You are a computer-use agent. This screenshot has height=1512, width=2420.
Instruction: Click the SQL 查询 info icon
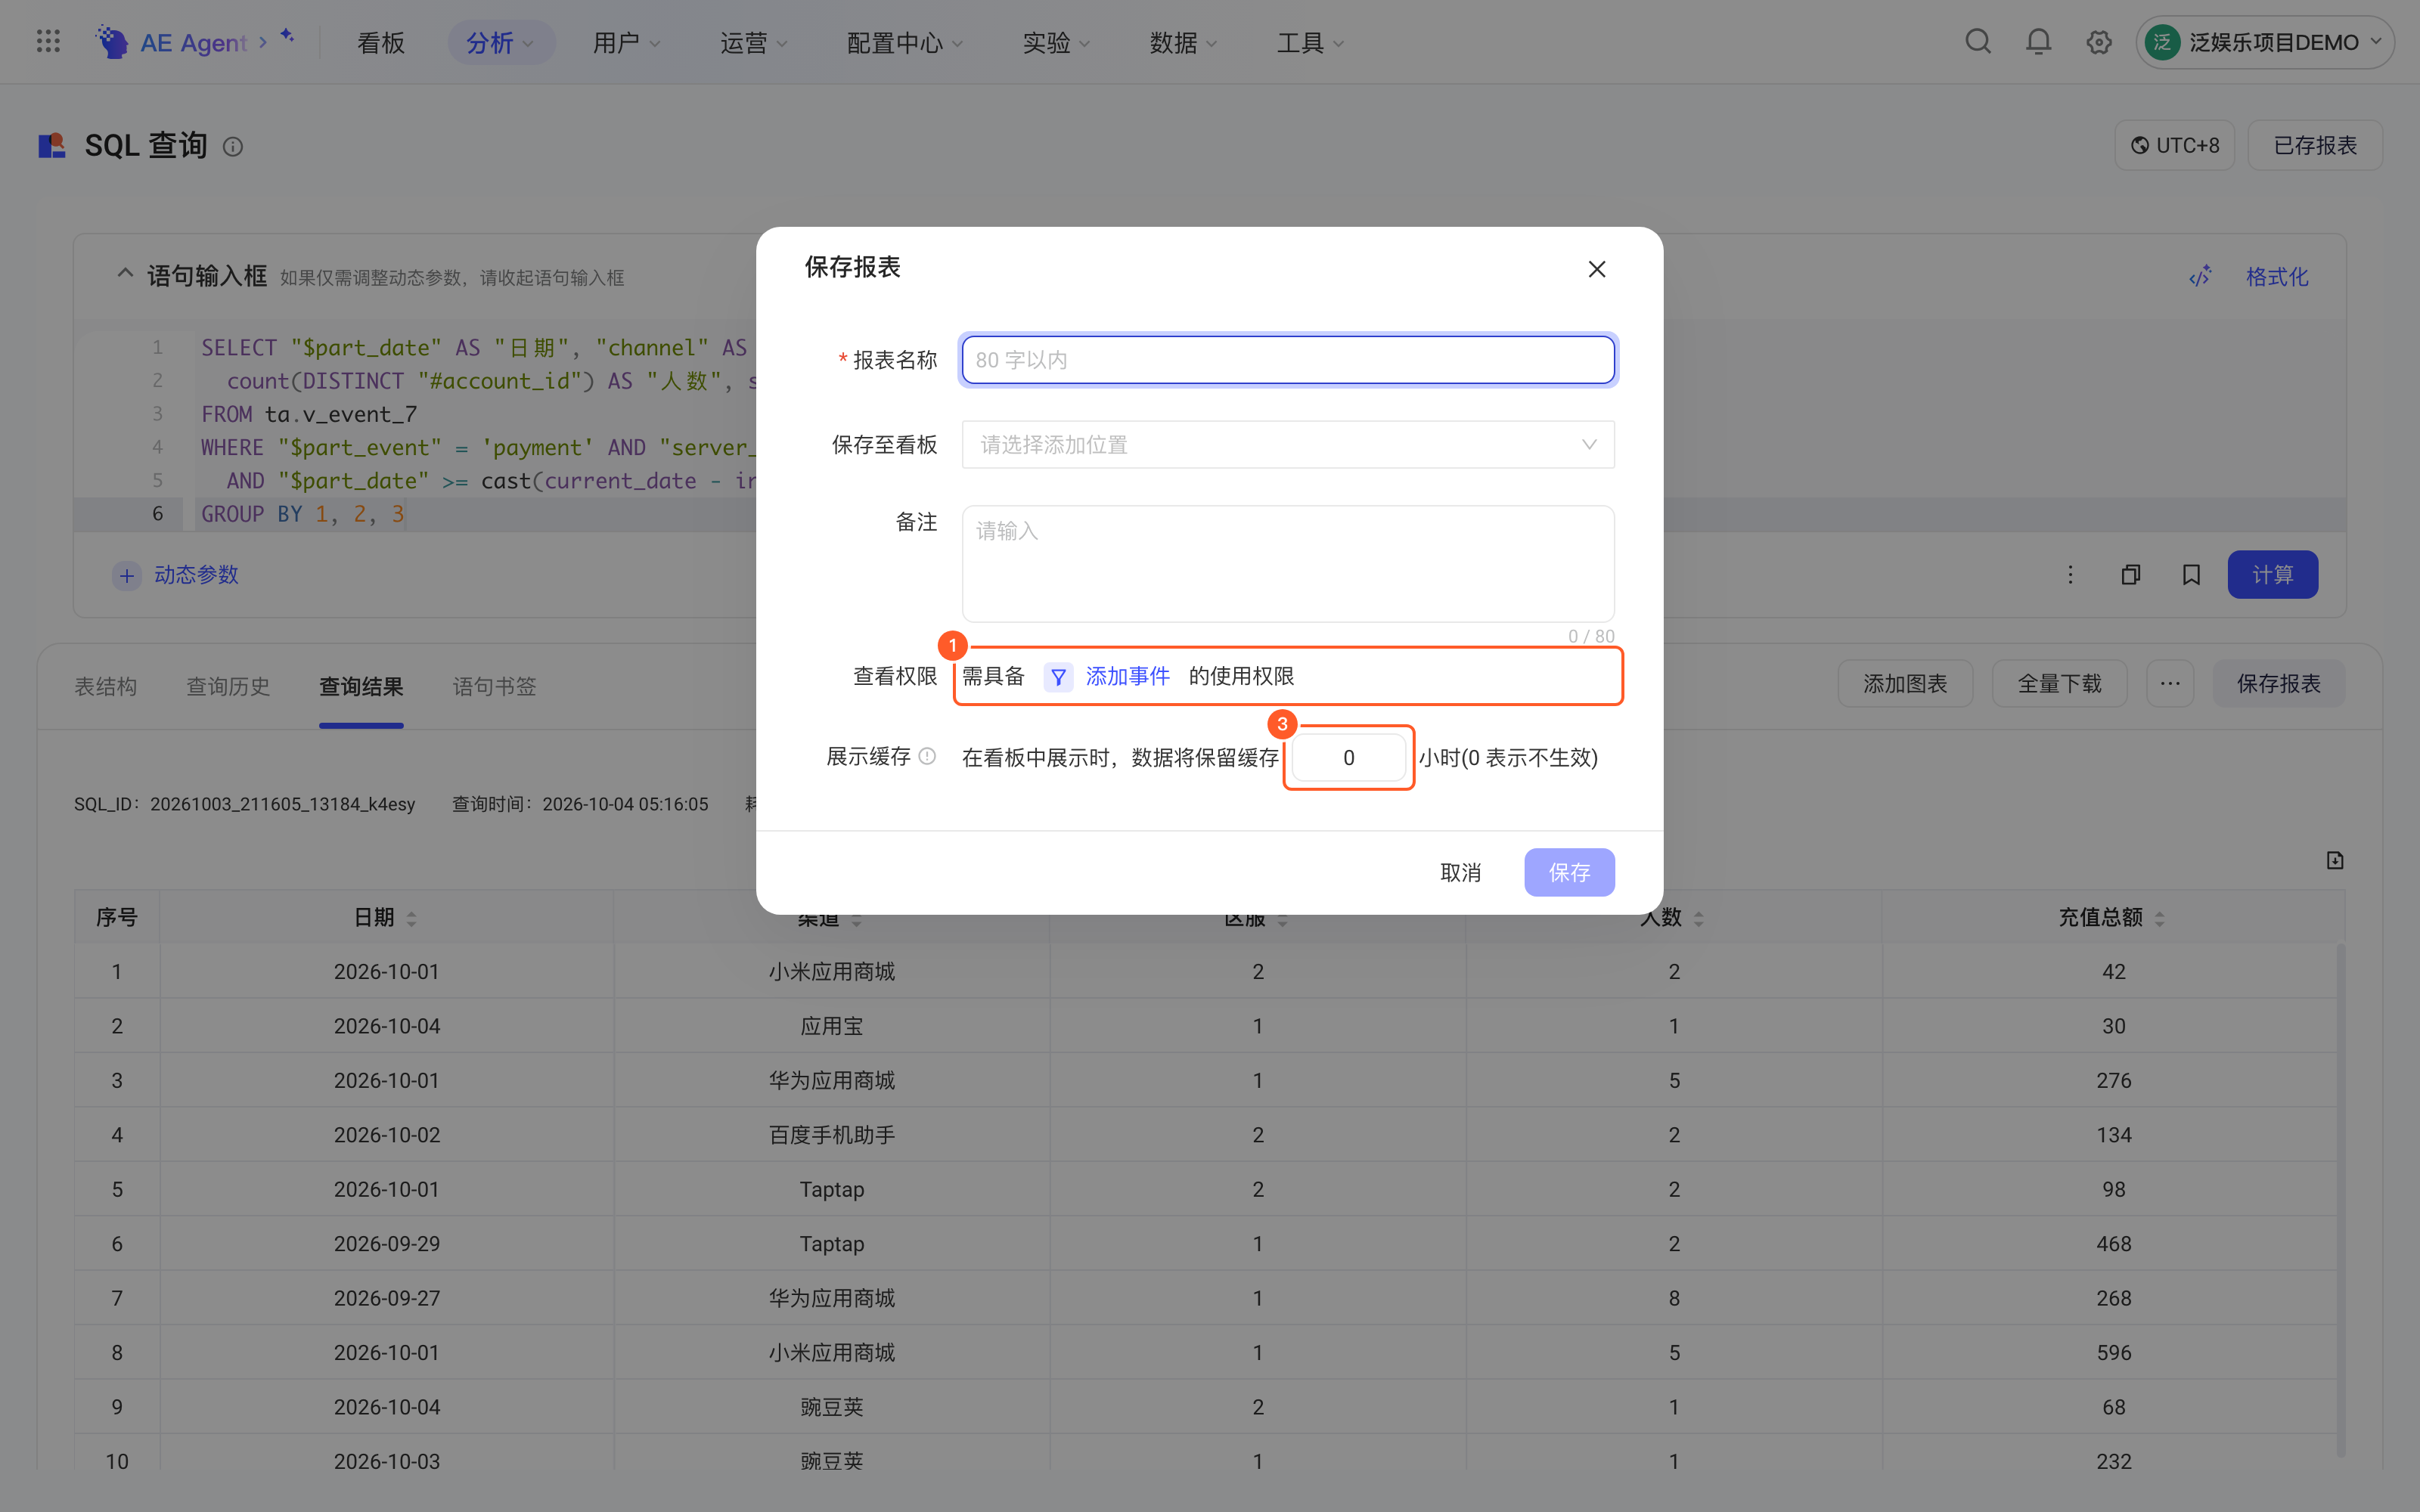(233, 147)
